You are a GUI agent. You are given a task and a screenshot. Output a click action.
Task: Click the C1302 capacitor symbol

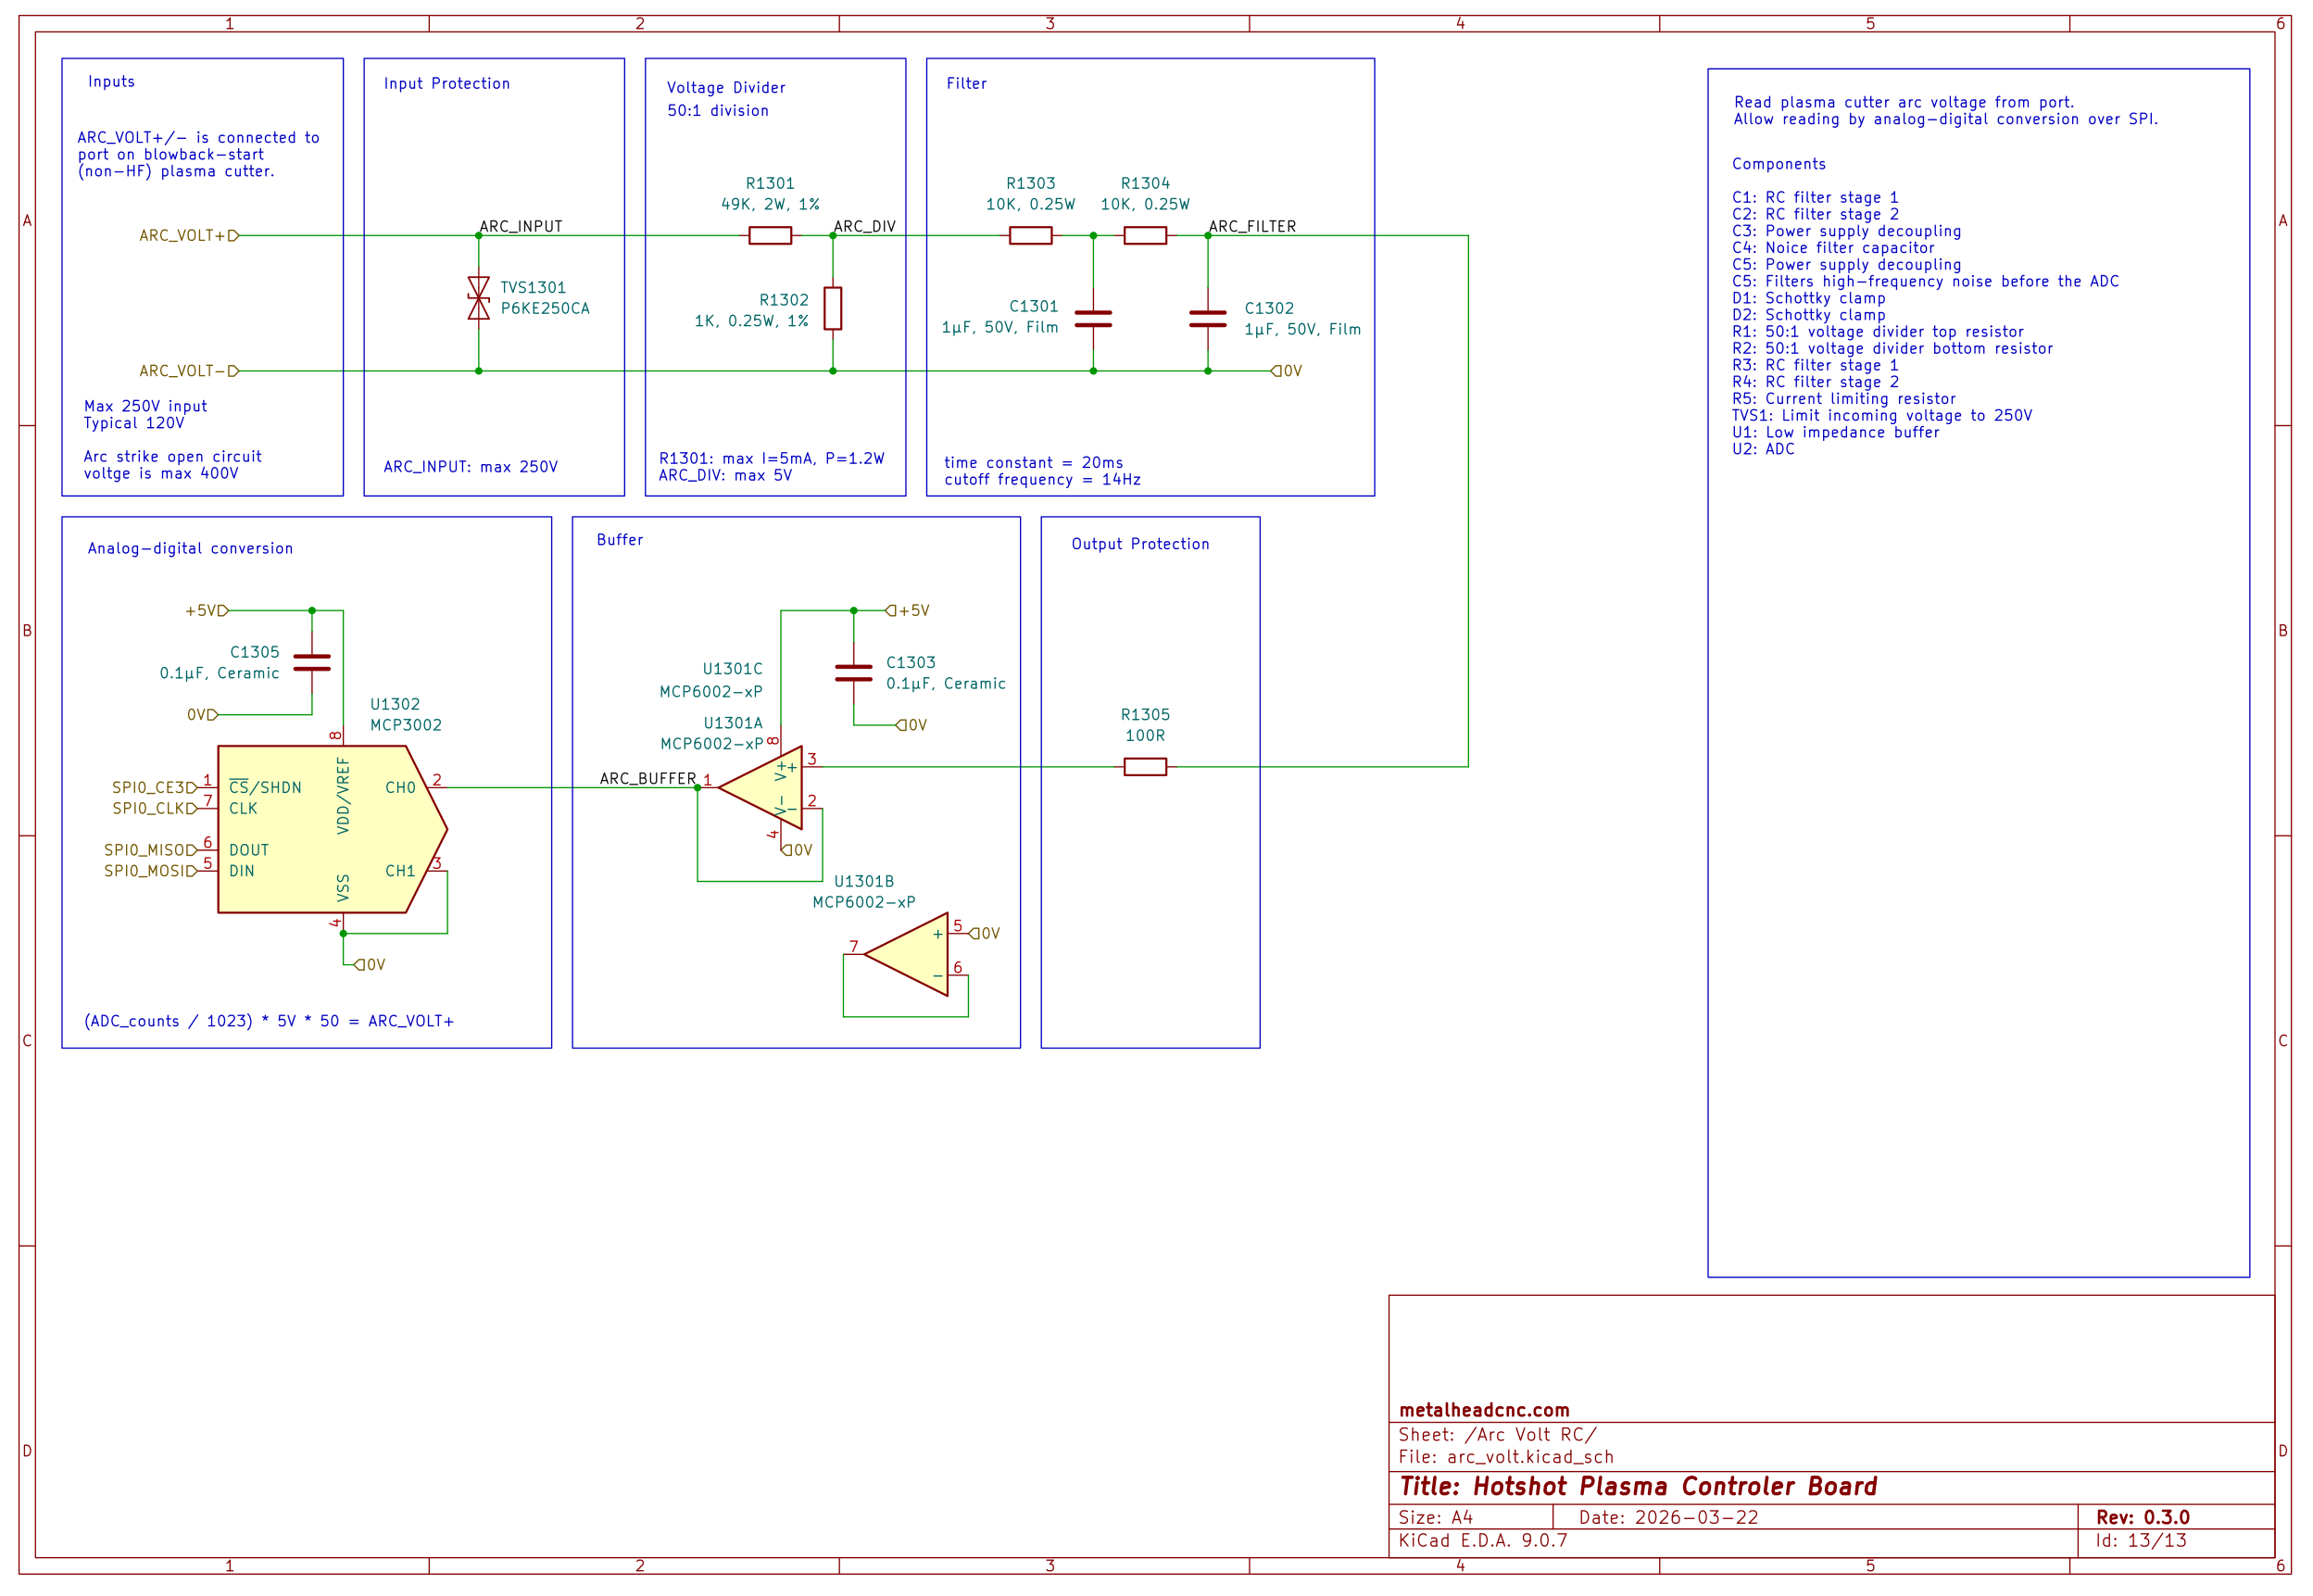[1207, 319]
